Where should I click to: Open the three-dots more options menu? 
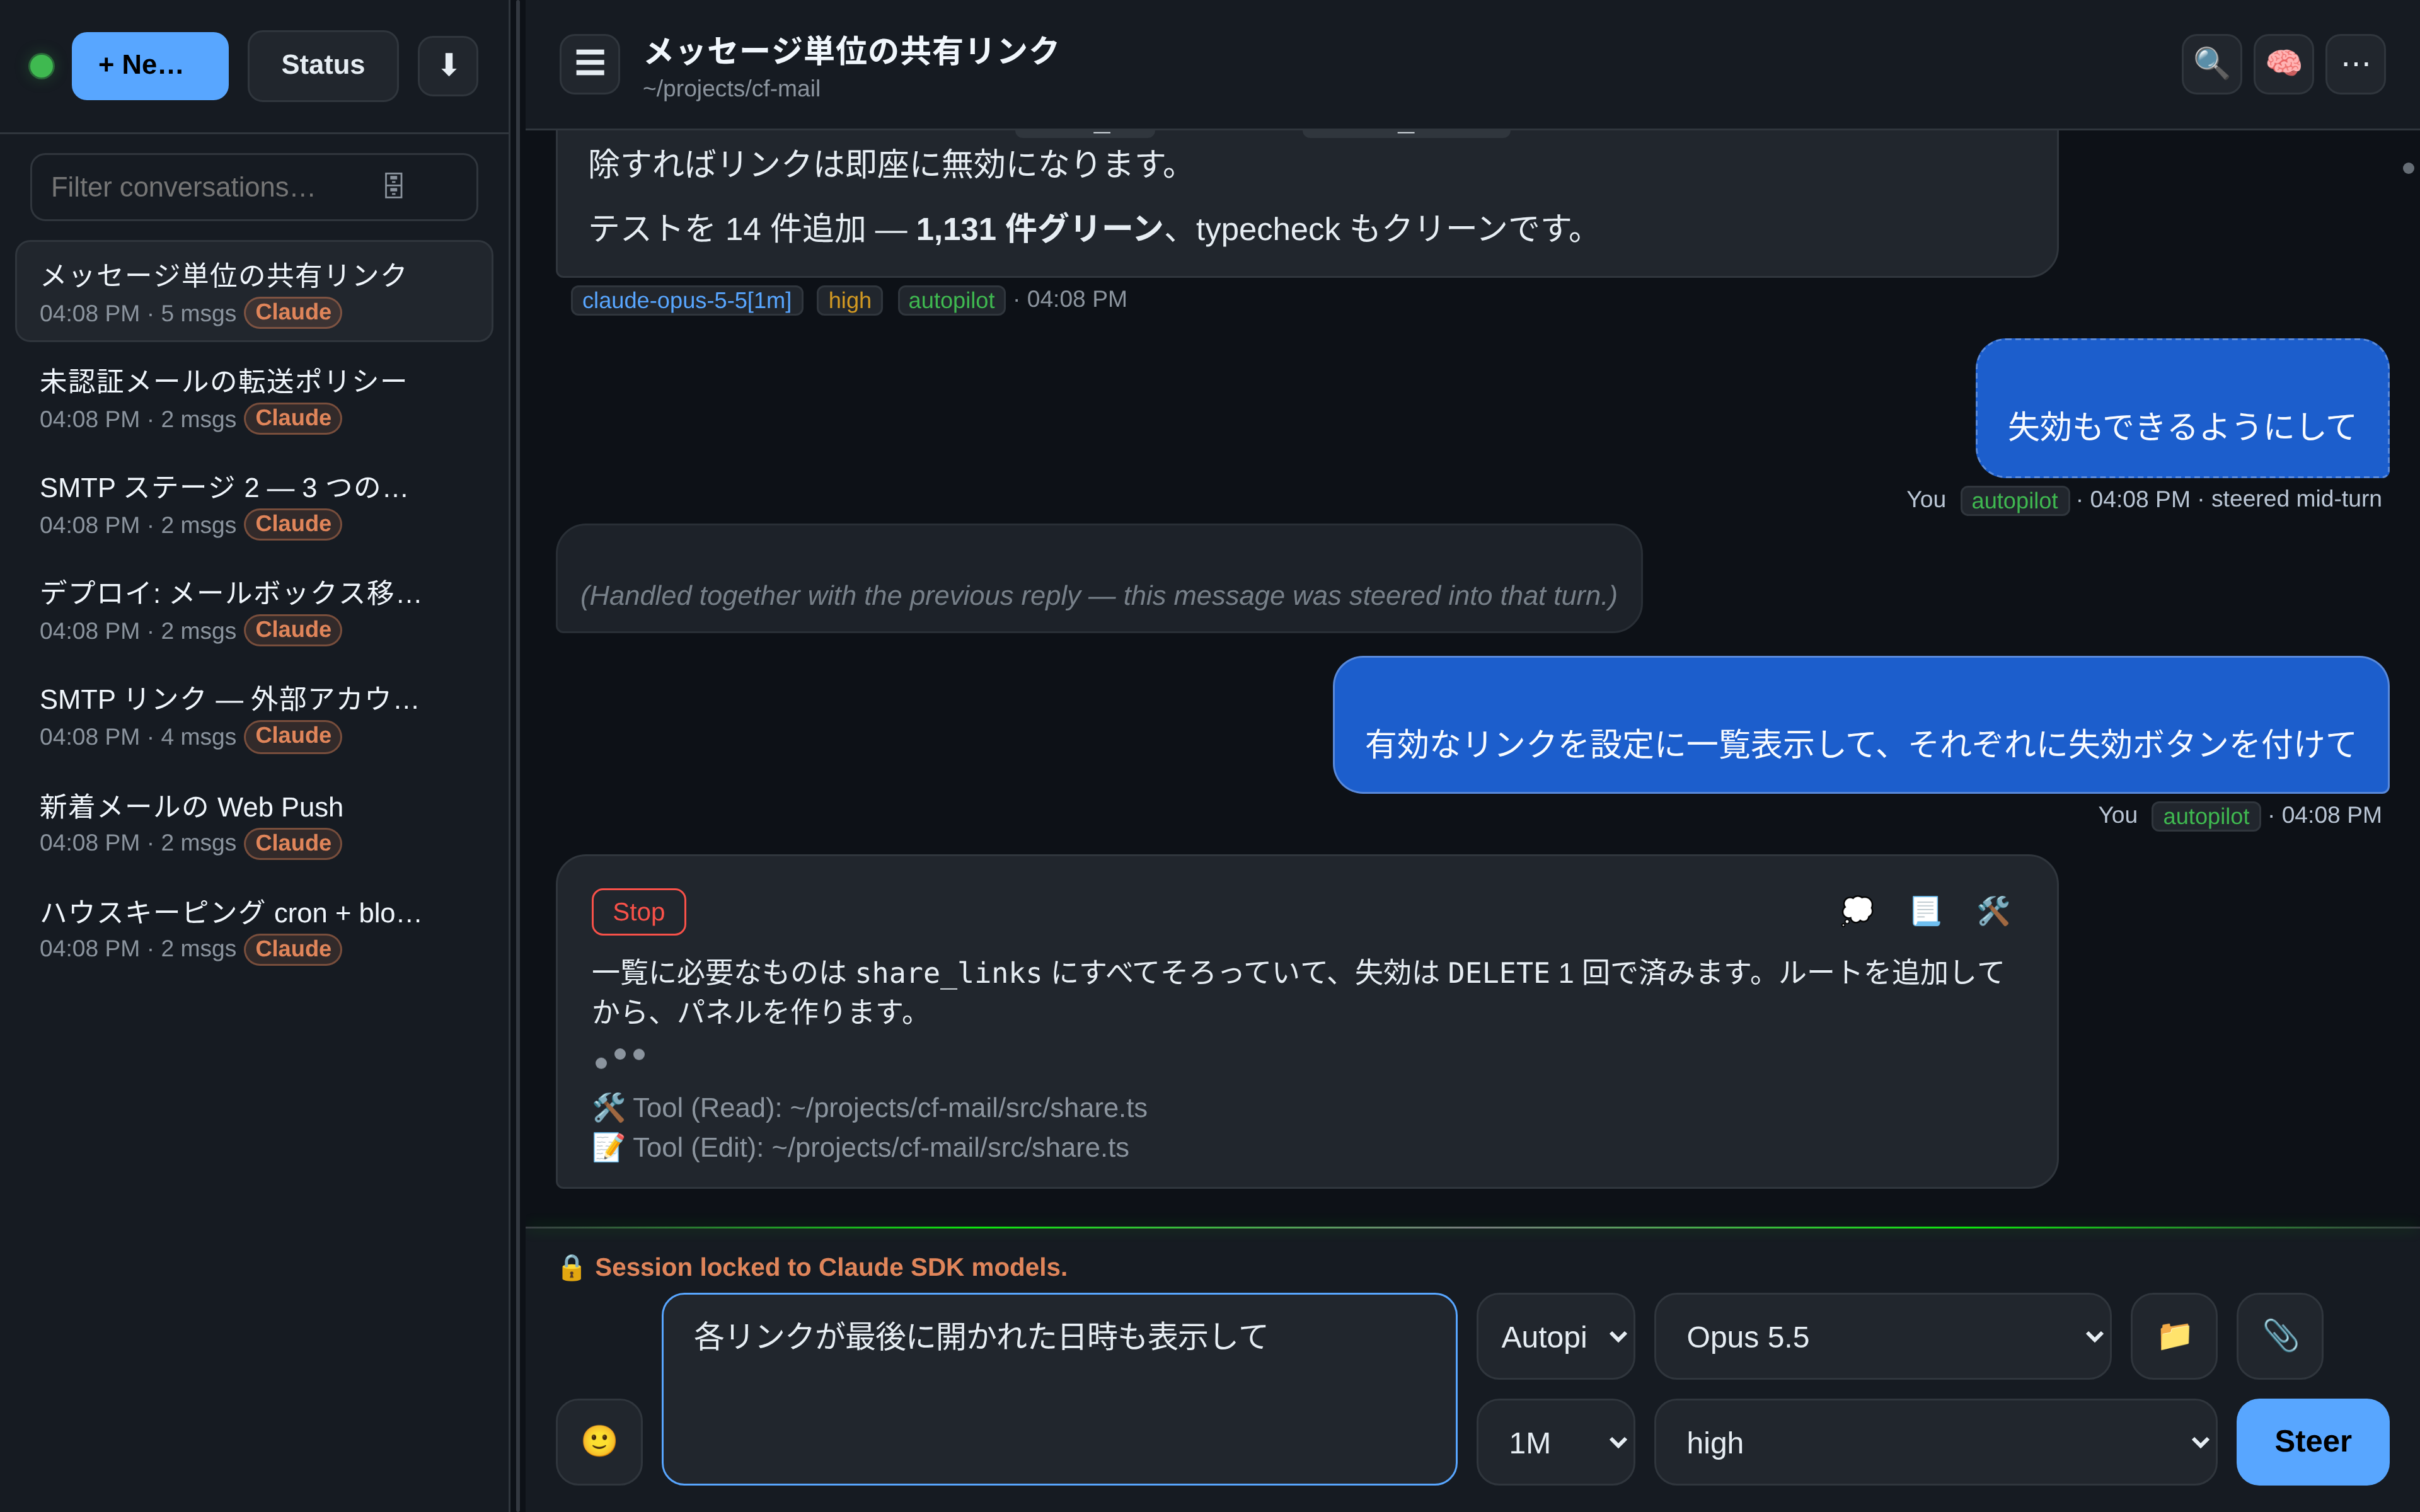click(x=2355, y=64)
